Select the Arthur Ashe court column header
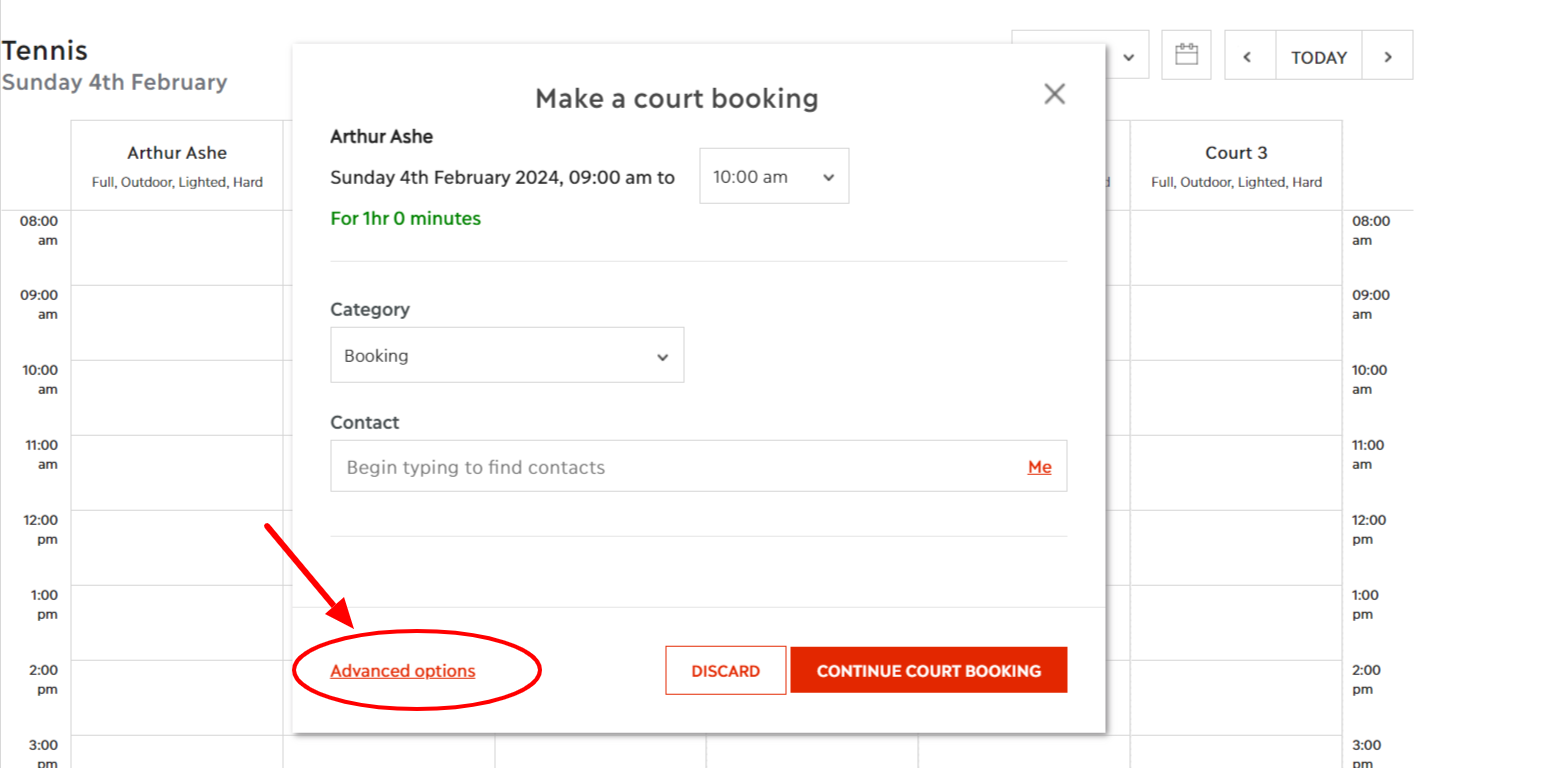 point(177,166)
